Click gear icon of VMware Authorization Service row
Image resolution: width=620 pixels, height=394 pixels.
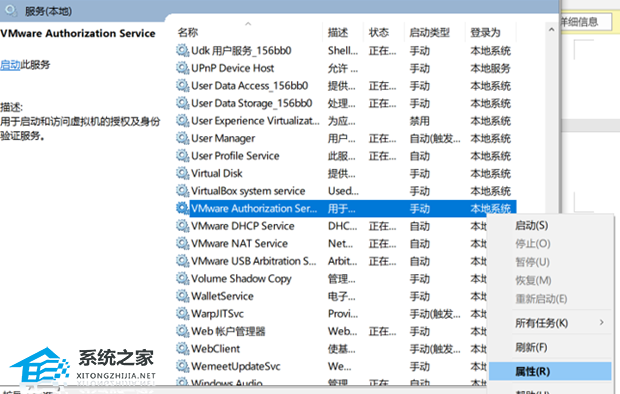tap(182, 208)
